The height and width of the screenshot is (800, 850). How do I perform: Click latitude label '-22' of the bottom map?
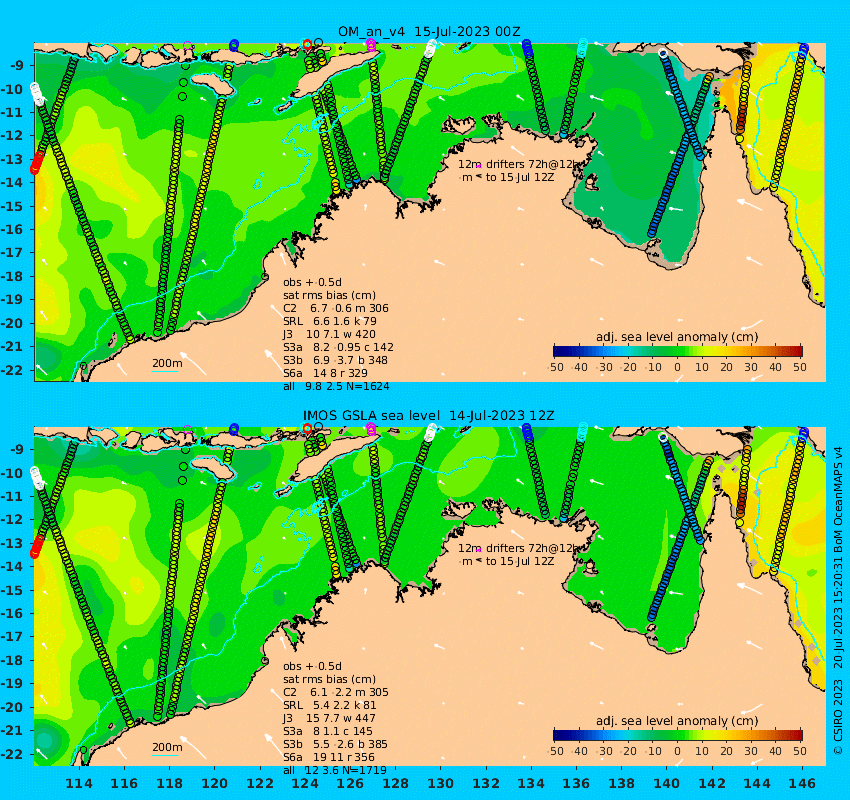12,754
